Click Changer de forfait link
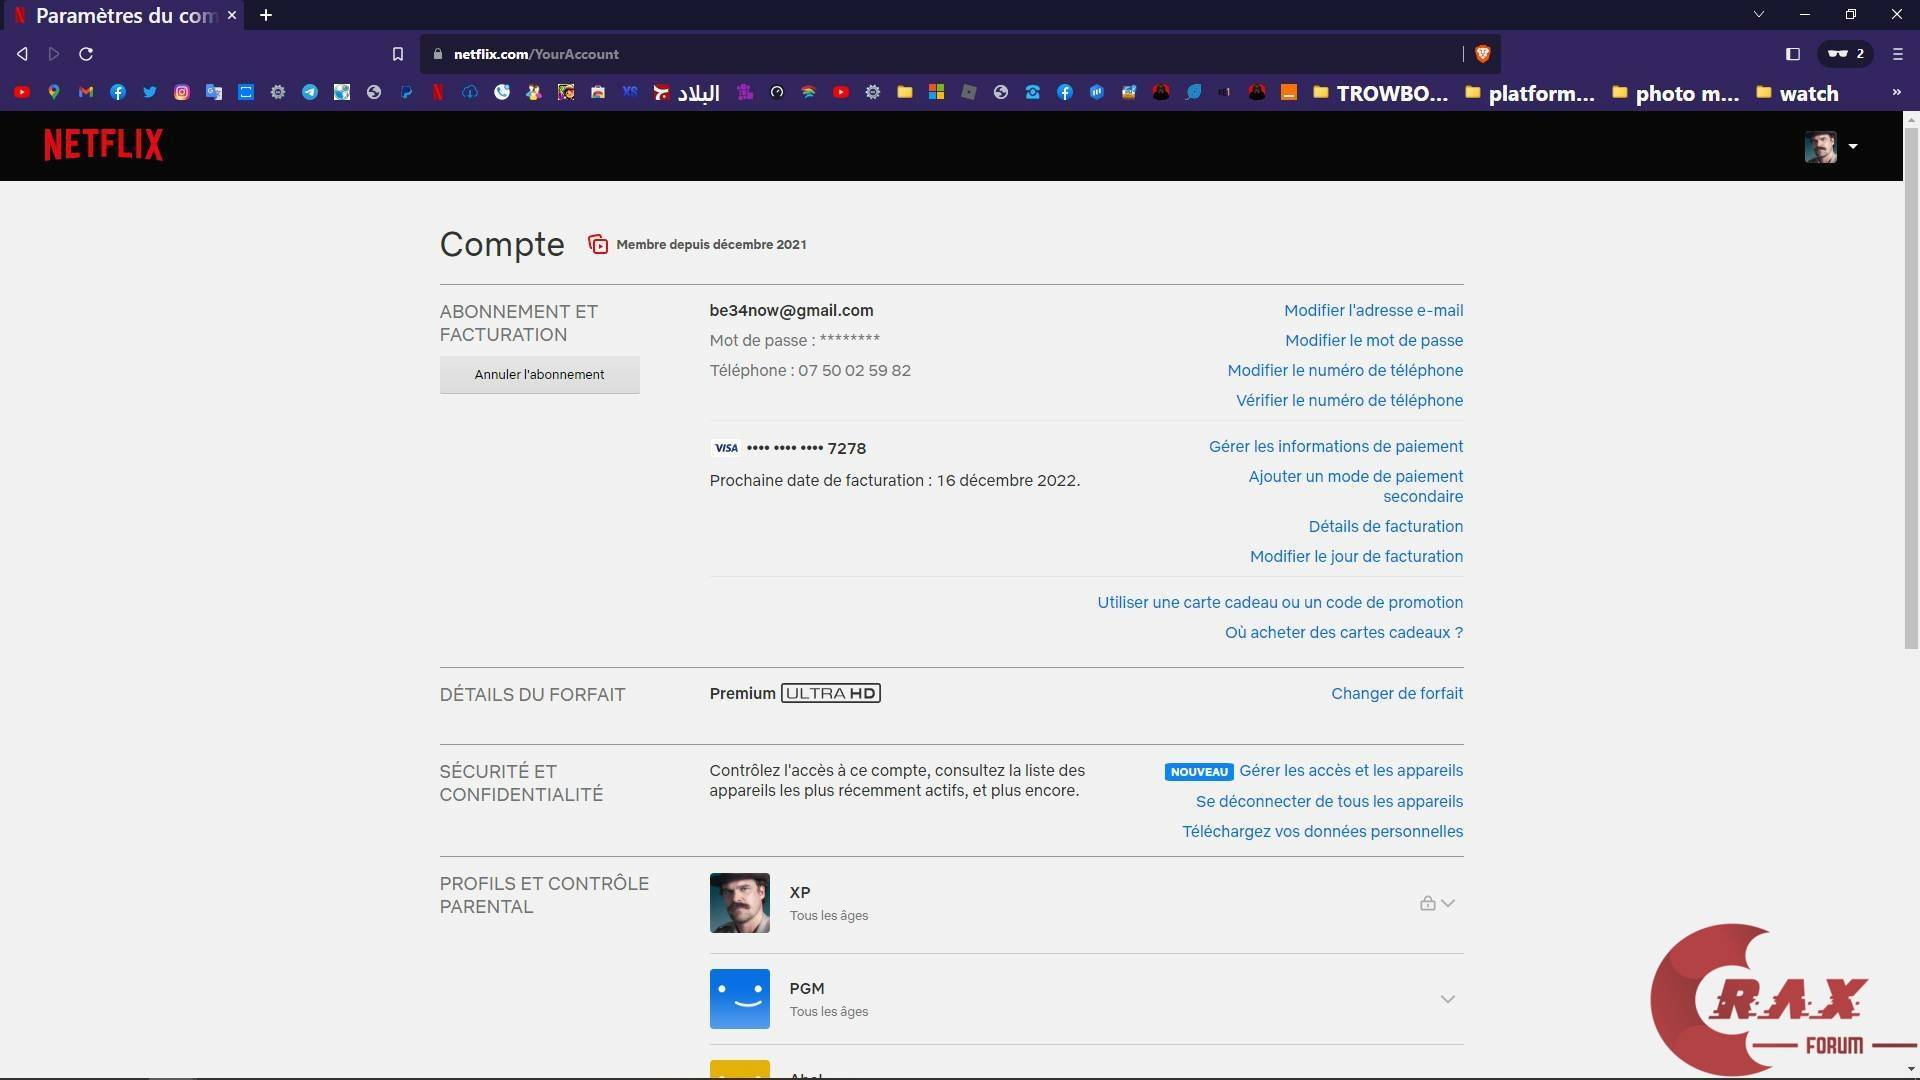1920x1080 pixels. click(x=1396, y=693)
